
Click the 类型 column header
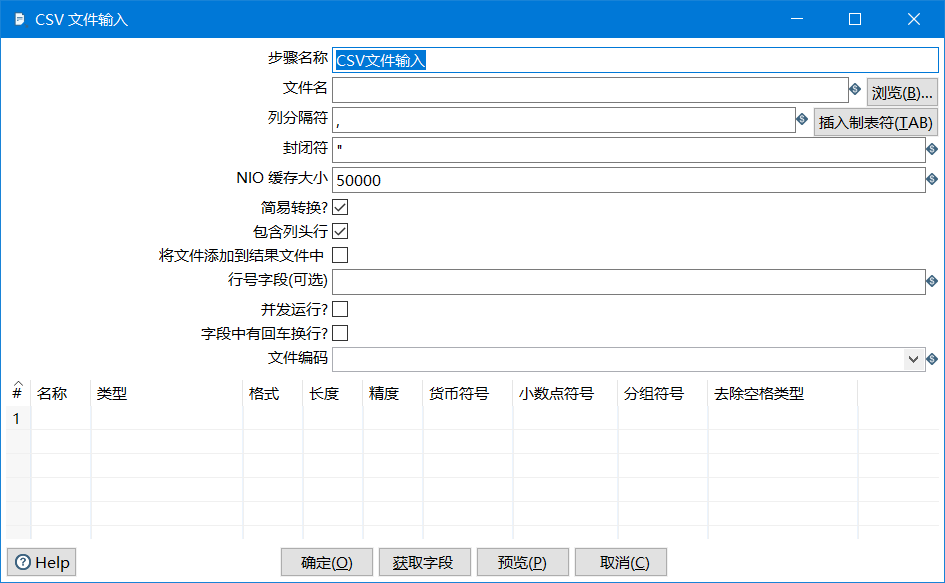click(167, 394)
